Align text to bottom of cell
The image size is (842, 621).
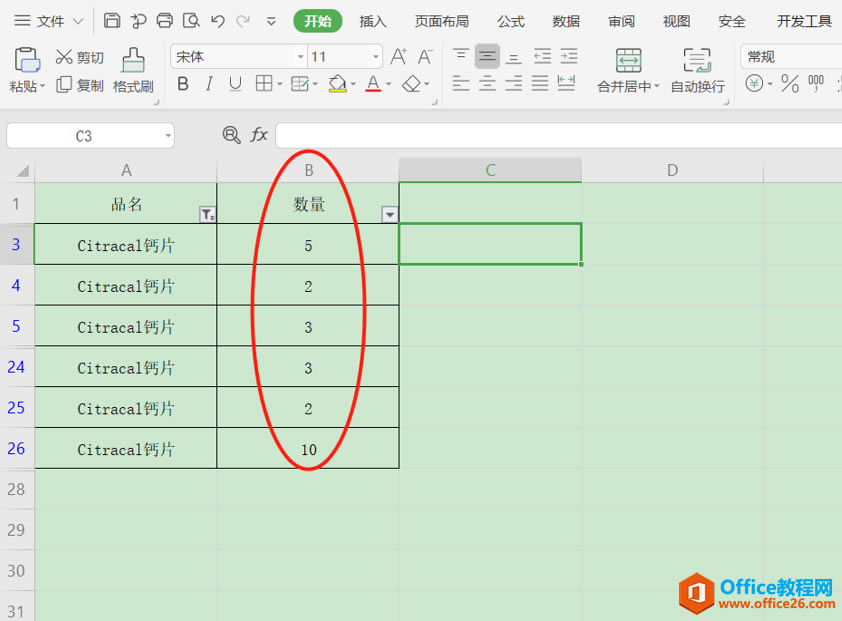(514, 56)
